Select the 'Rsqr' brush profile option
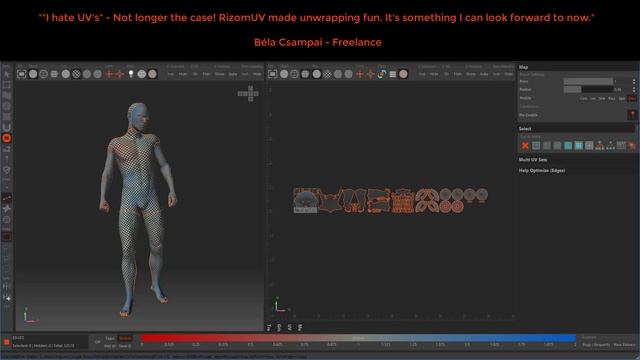Screen dimensions: 640x360 611,98
